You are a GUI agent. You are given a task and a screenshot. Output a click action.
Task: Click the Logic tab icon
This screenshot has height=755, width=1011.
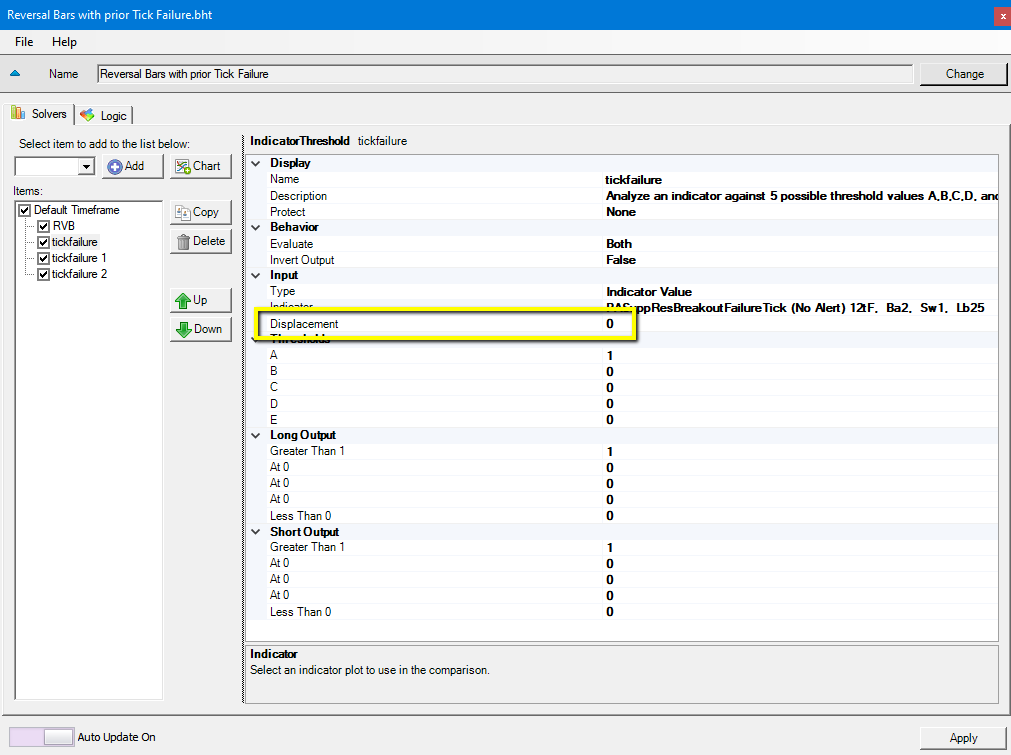point(87,115)
